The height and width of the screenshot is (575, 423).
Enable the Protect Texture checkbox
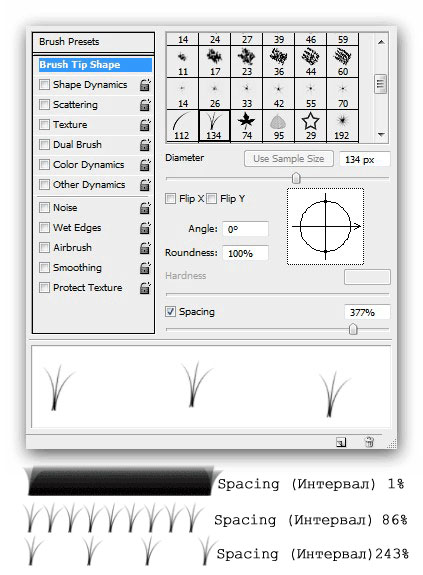click(44, 288)
